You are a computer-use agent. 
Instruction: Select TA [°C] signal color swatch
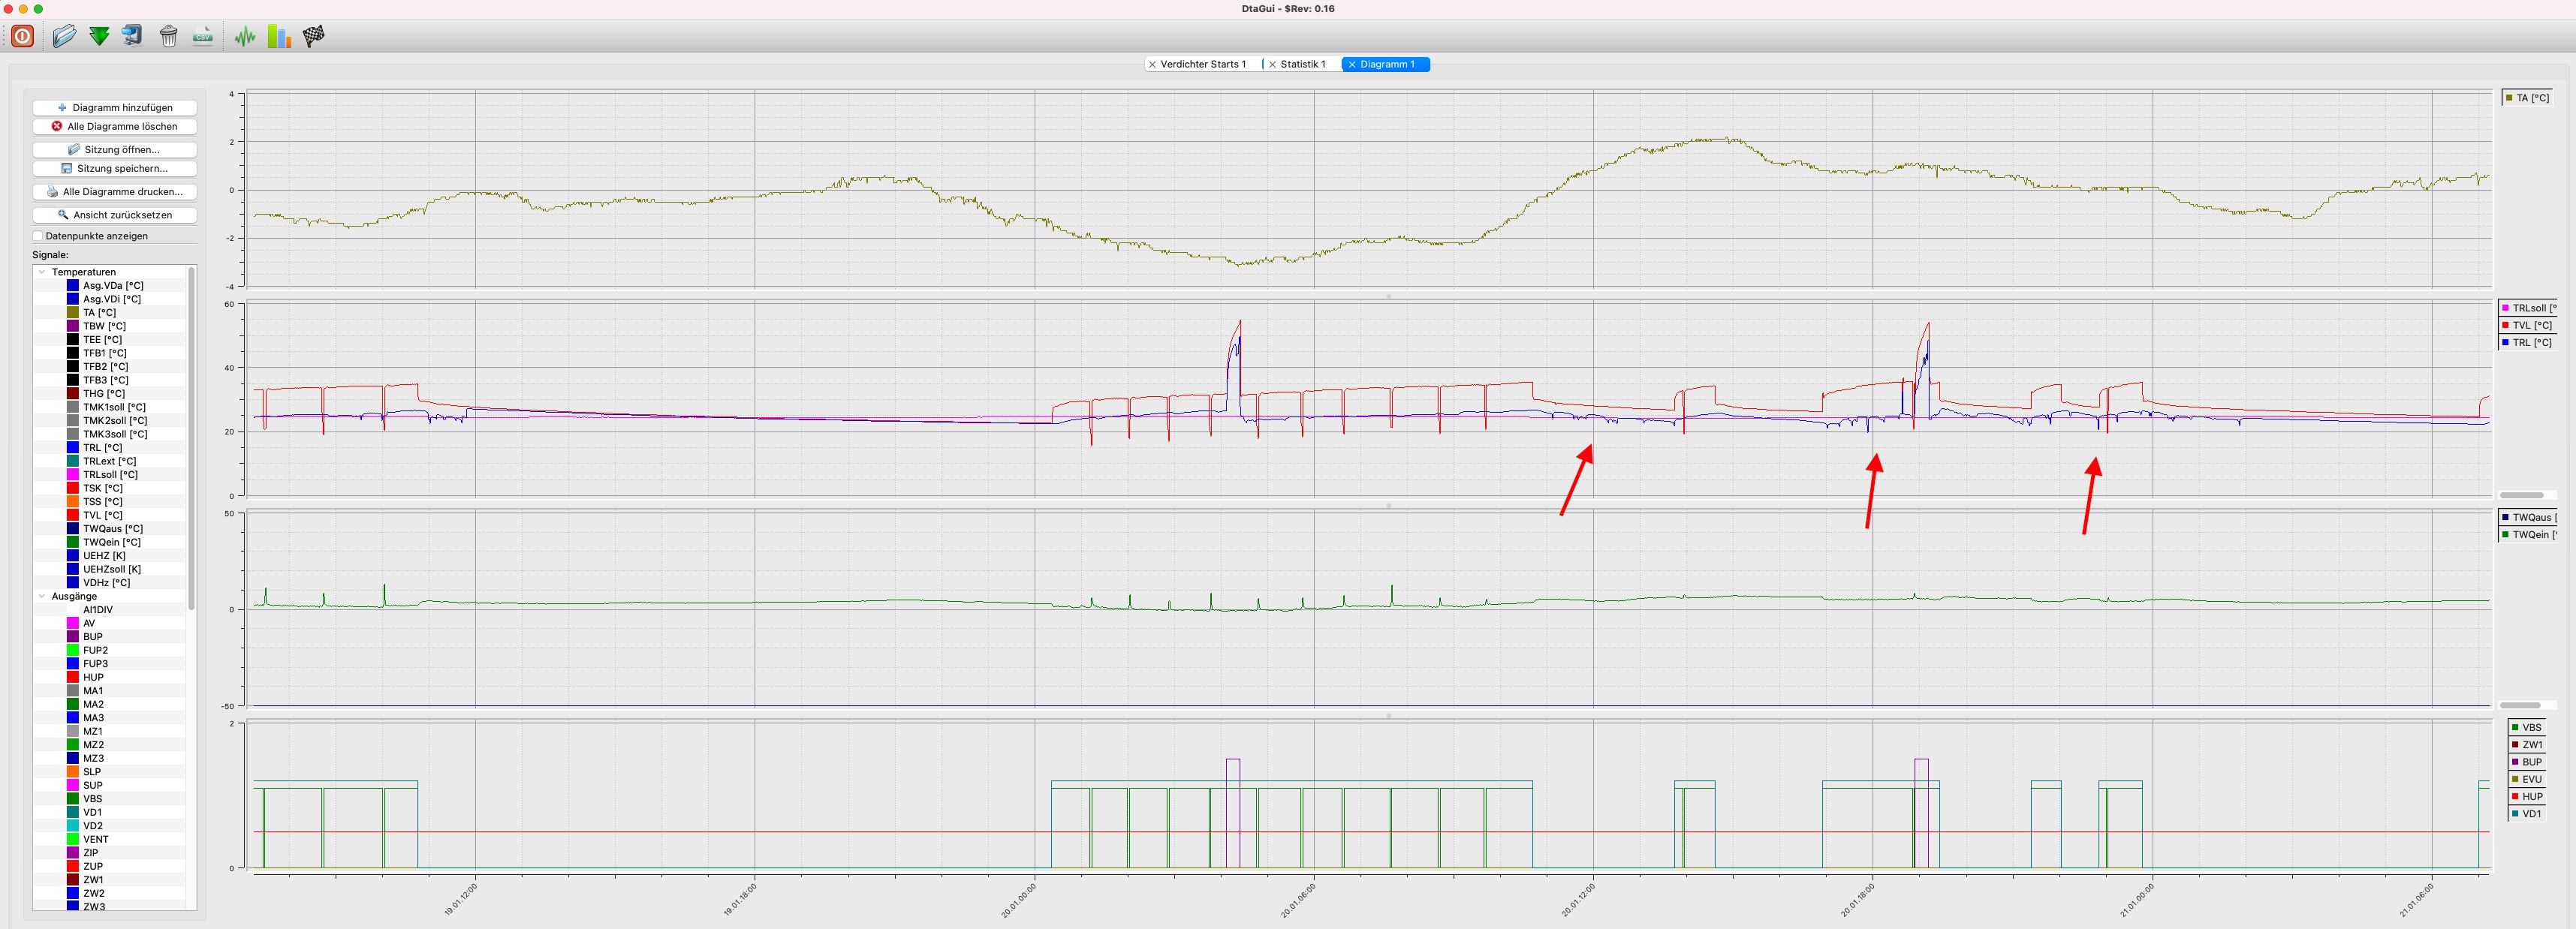pyautogui.click(x=73, y=312)
